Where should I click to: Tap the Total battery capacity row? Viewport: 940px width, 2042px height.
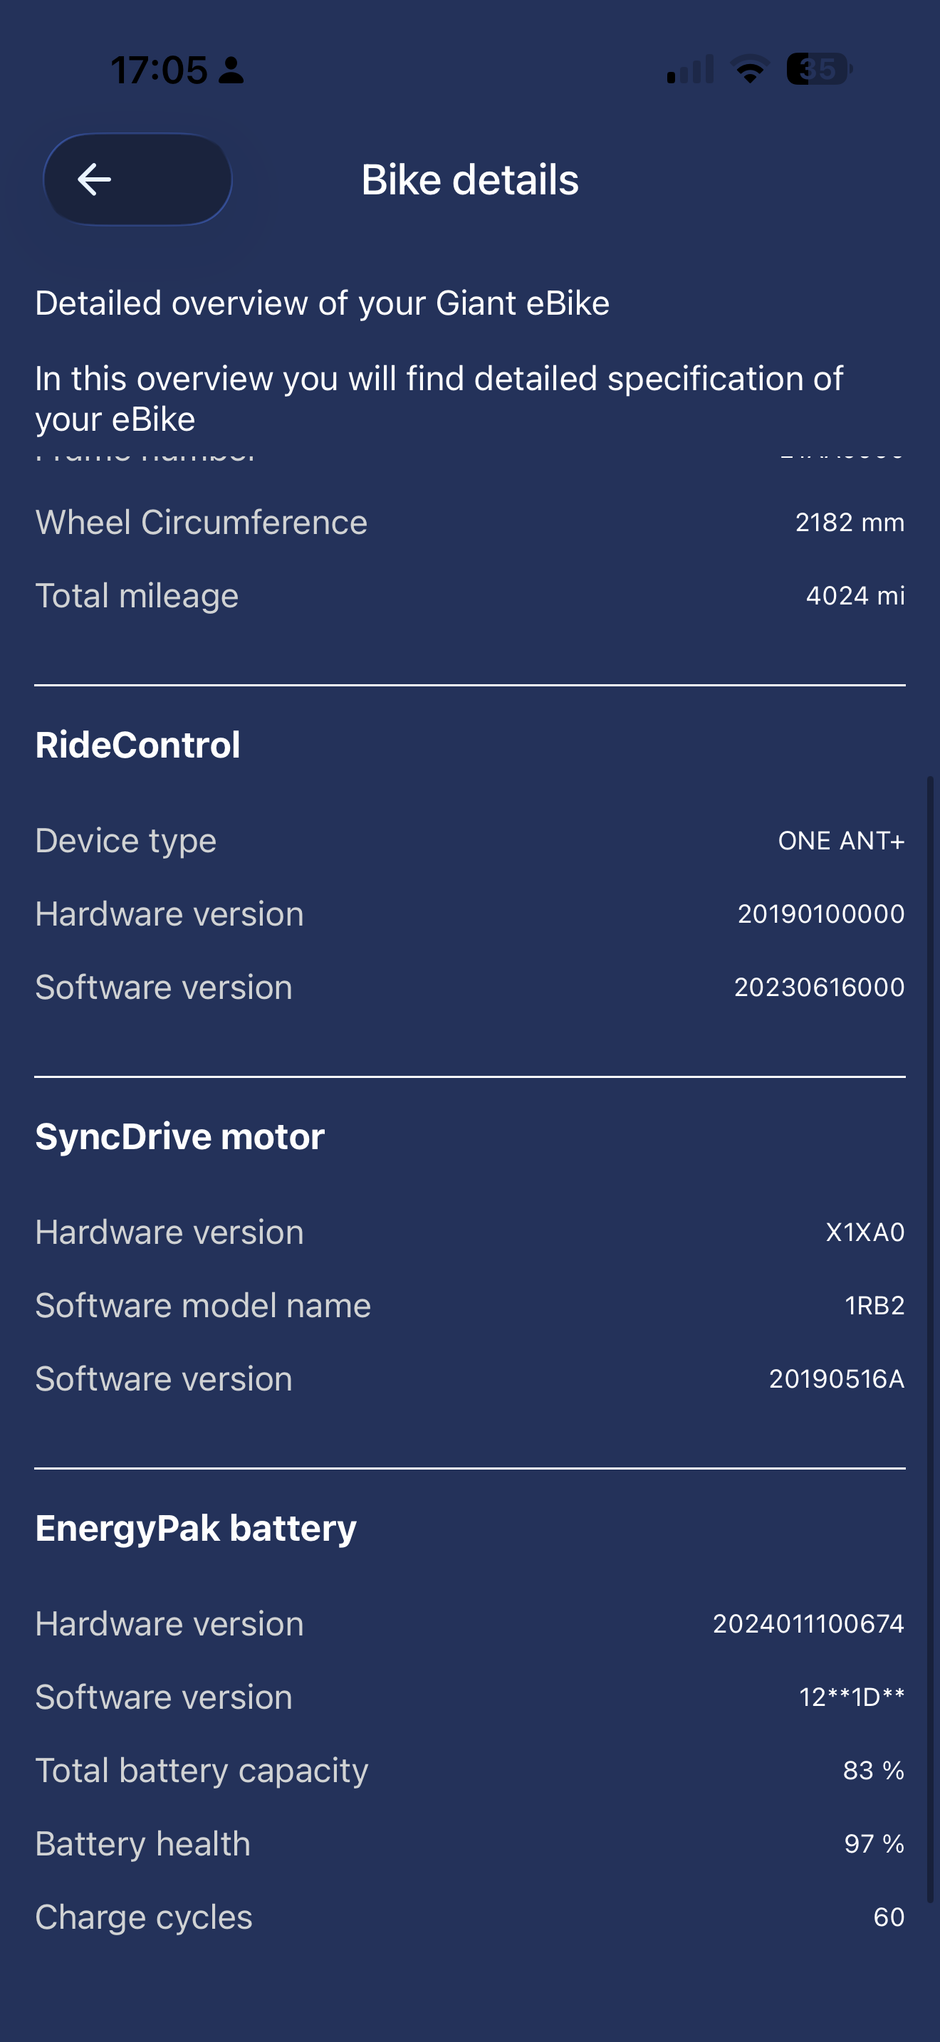pos(470,1771)
